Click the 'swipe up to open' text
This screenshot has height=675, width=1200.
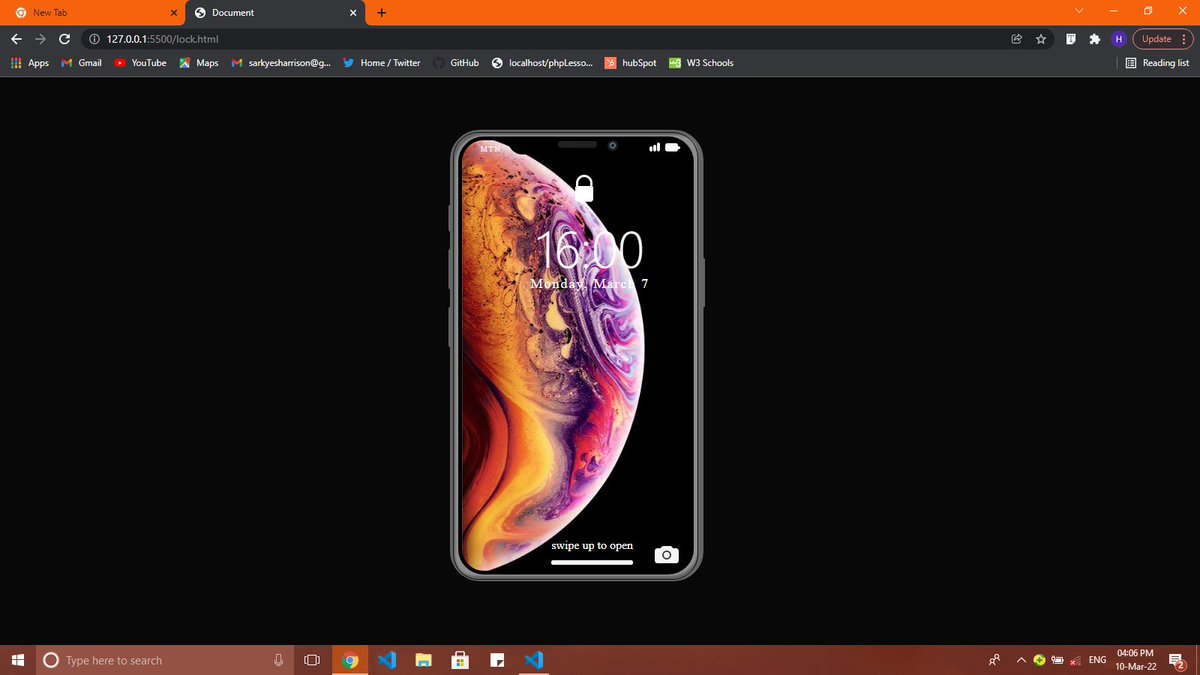pos(592,545)
